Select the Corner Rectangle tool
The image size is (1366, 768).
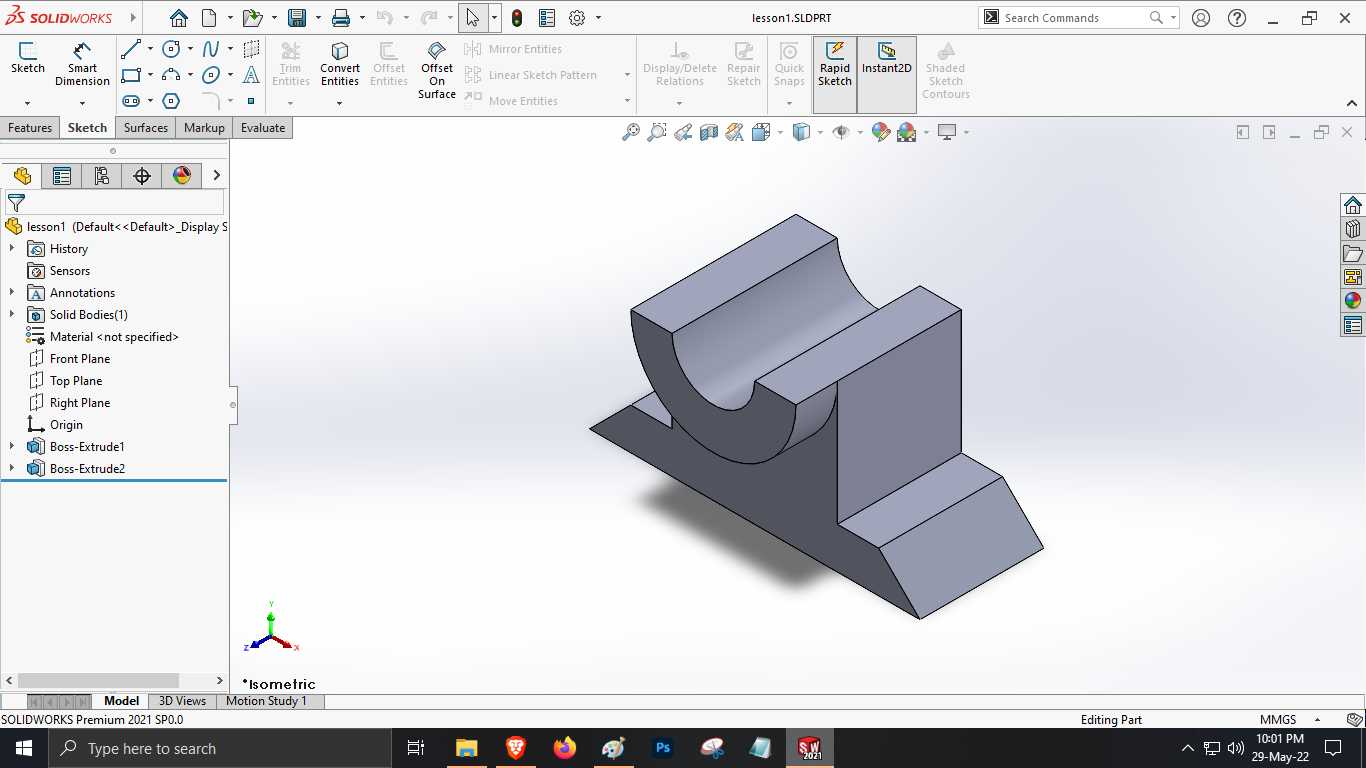pyautogui.click(x=131, y=75)
